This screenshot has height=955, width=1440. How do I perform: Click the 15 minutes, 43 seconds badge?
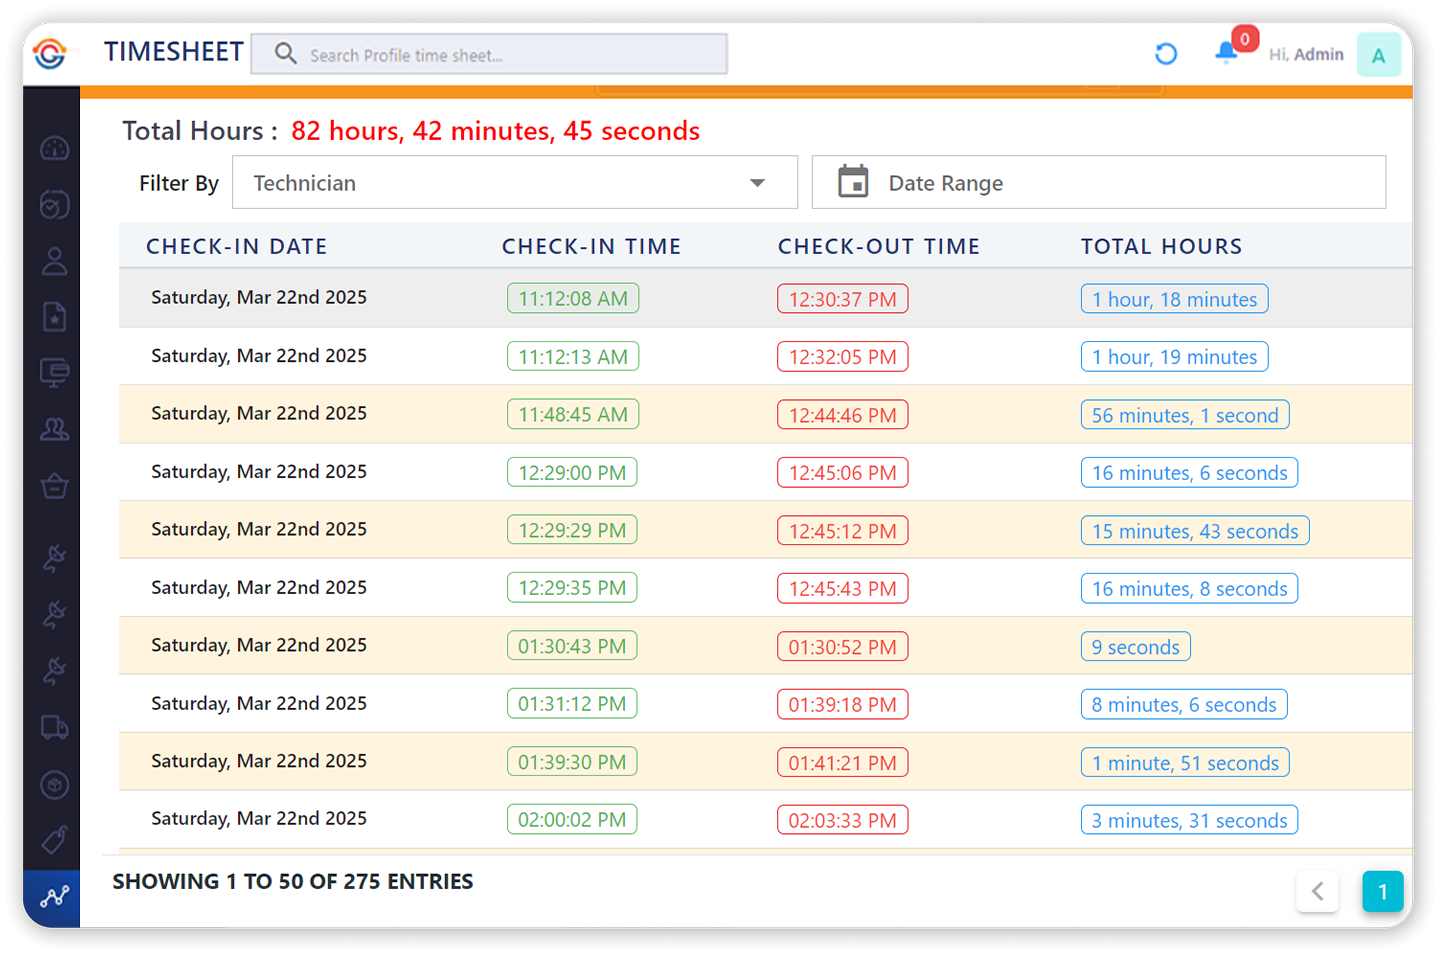point(1195,531)
